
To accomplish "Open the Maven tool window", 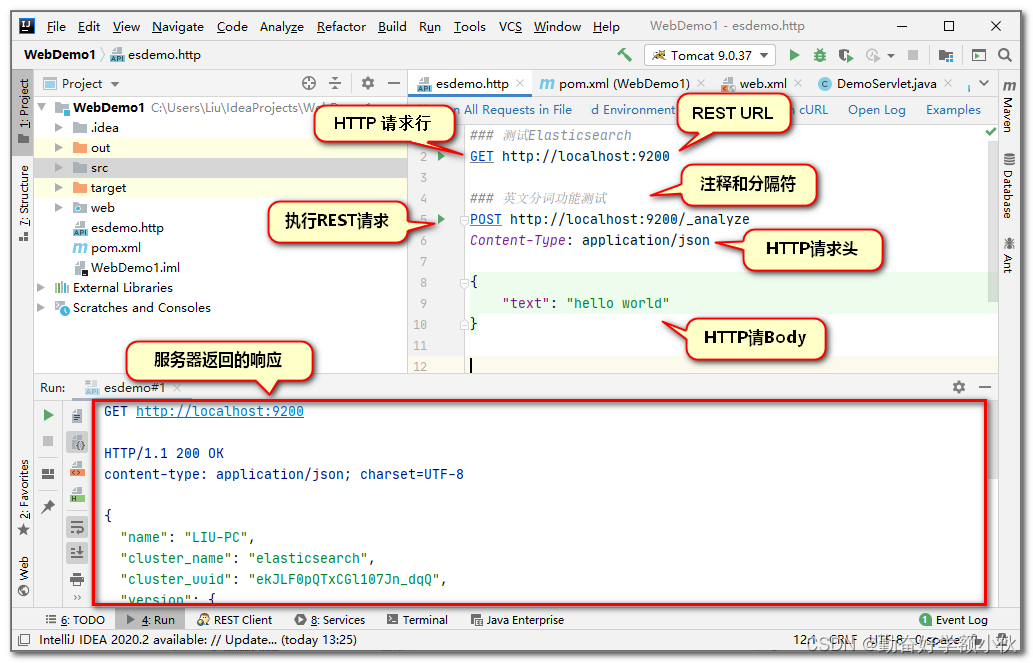I will tap(1009, 105).
